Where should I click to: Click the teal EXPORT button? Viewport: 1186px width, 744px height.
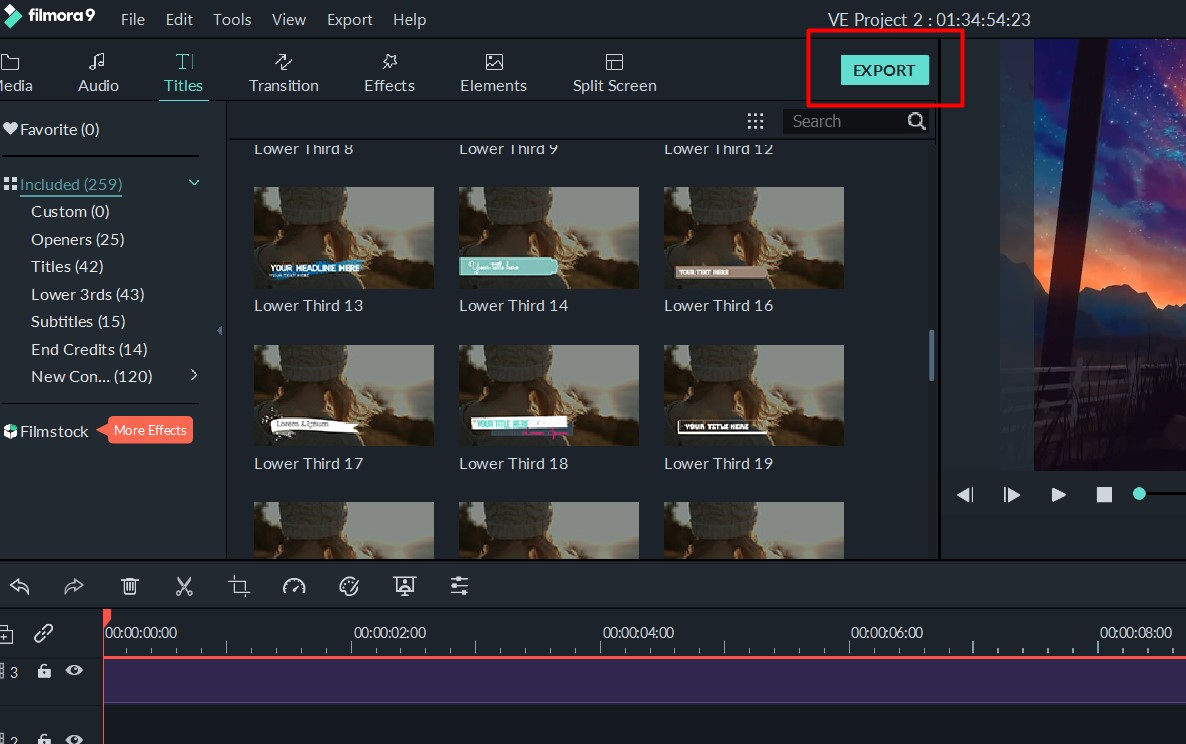[x=884, y=70]
